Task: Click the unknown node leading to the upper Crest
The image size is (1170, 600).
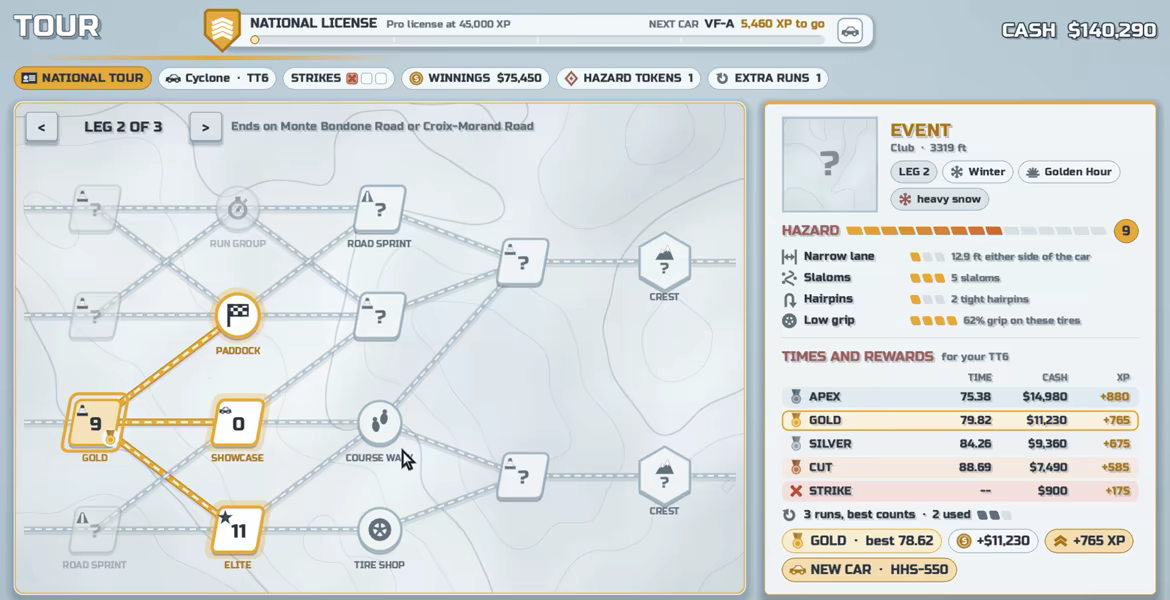Action: click(x=522, y=262)
